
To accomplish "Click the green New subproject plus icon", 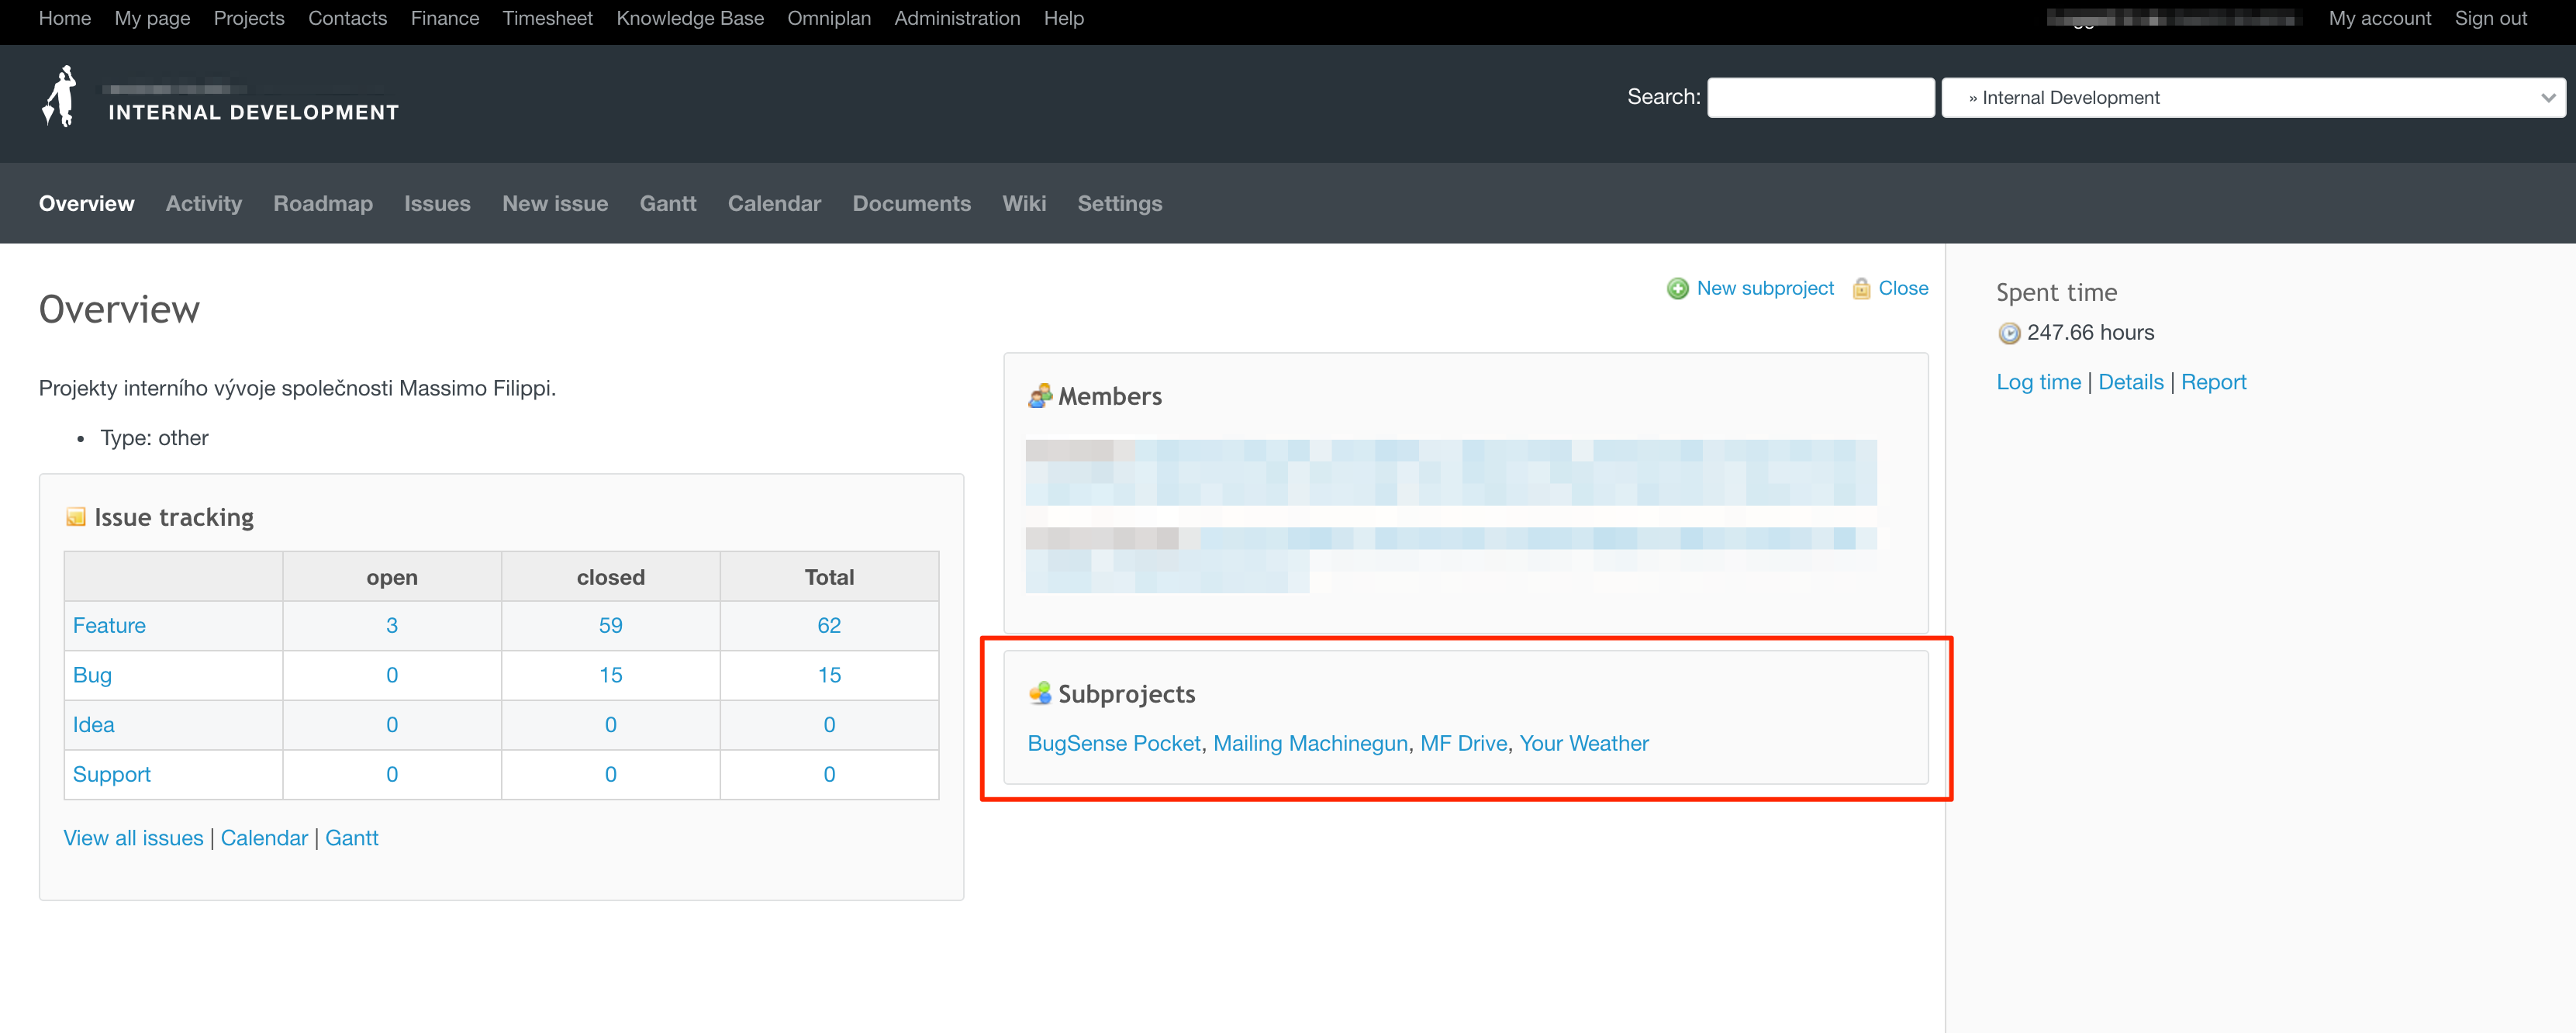I will 1677,289.
